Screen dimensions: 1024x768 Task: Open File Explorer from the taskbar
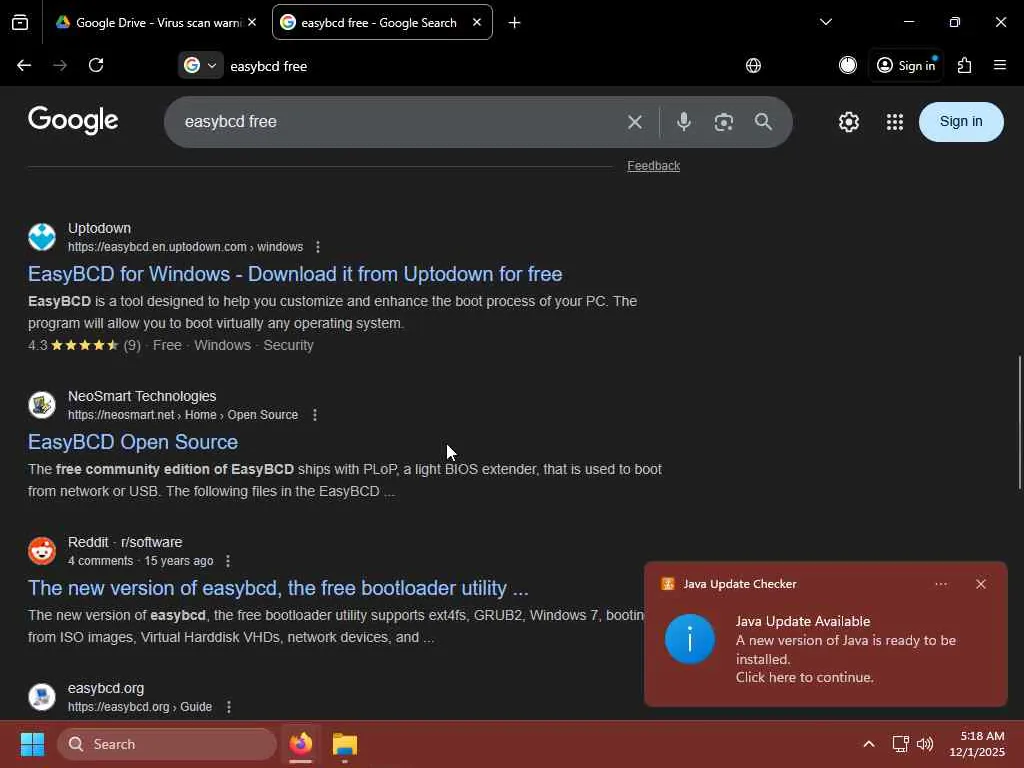tap(345, 744)
